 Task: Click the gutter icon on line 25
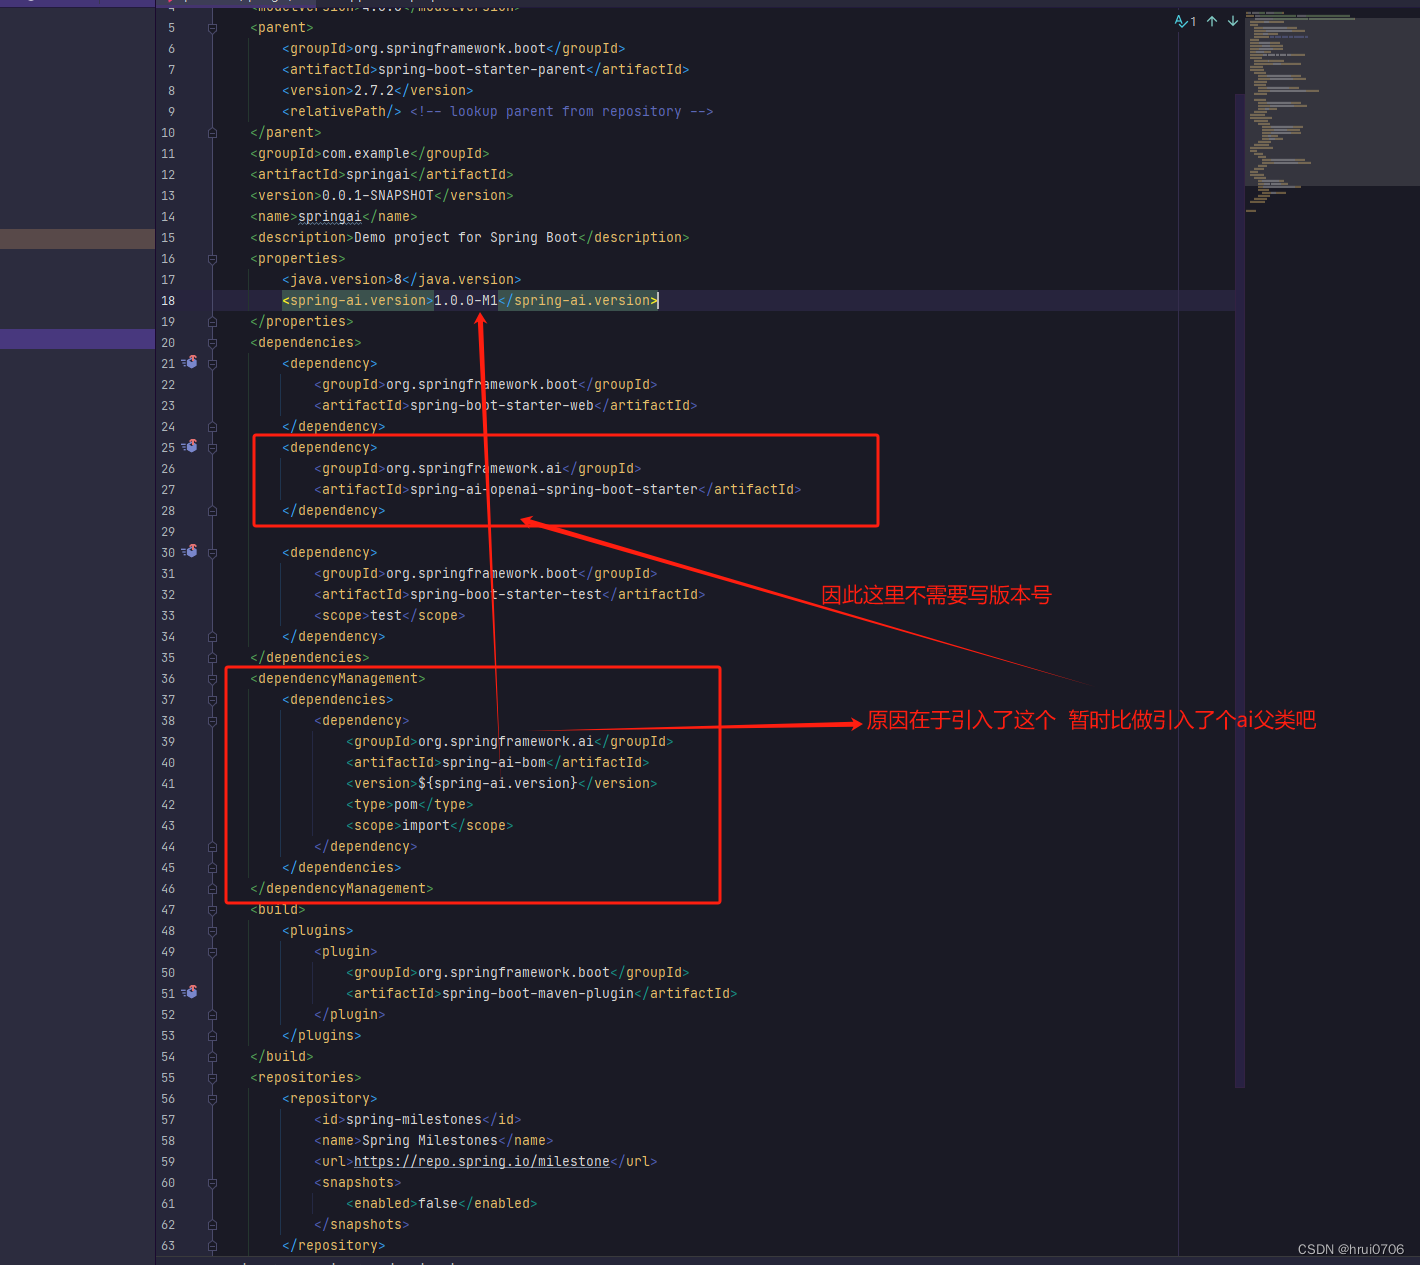pyautogui.click(x=190, y=447)
